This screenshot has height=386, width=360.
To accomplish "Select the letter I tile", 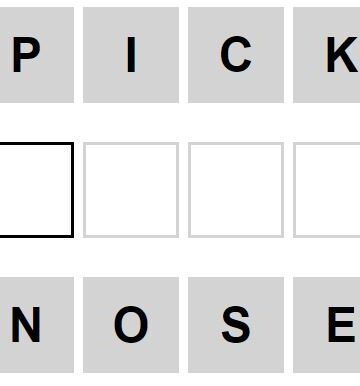I will pyautogui.click(x=131, y=55).
